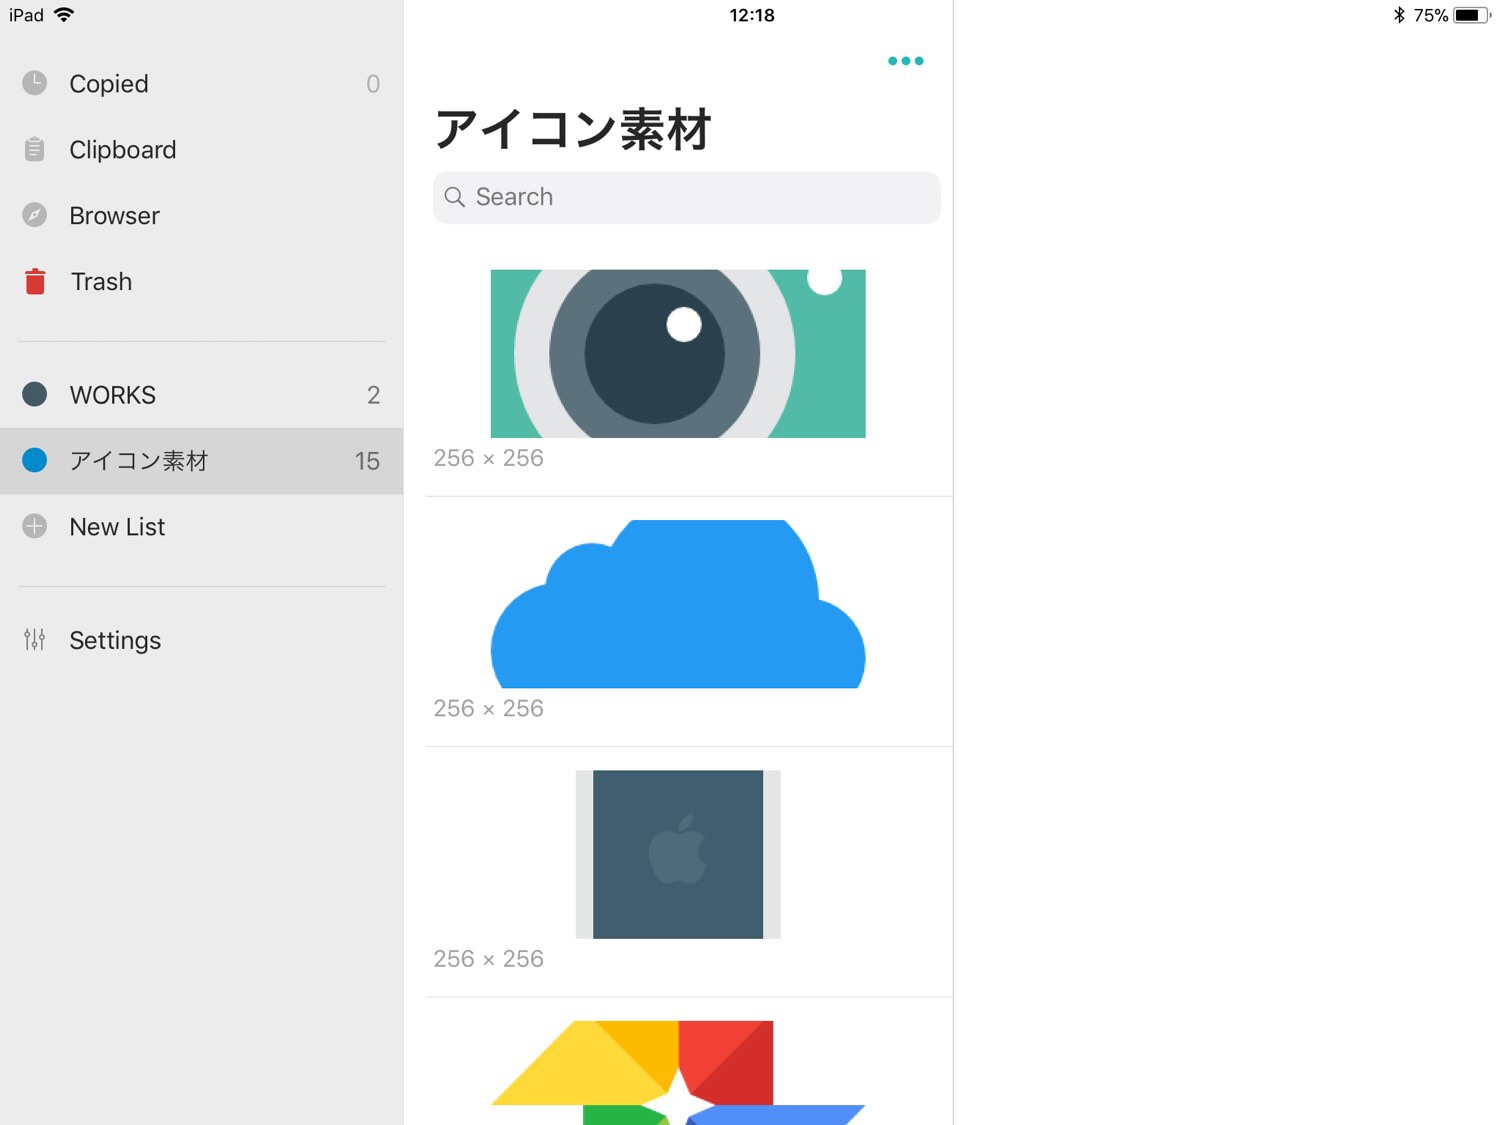Click the battery indicator icon

click(x=1472, y=15)
